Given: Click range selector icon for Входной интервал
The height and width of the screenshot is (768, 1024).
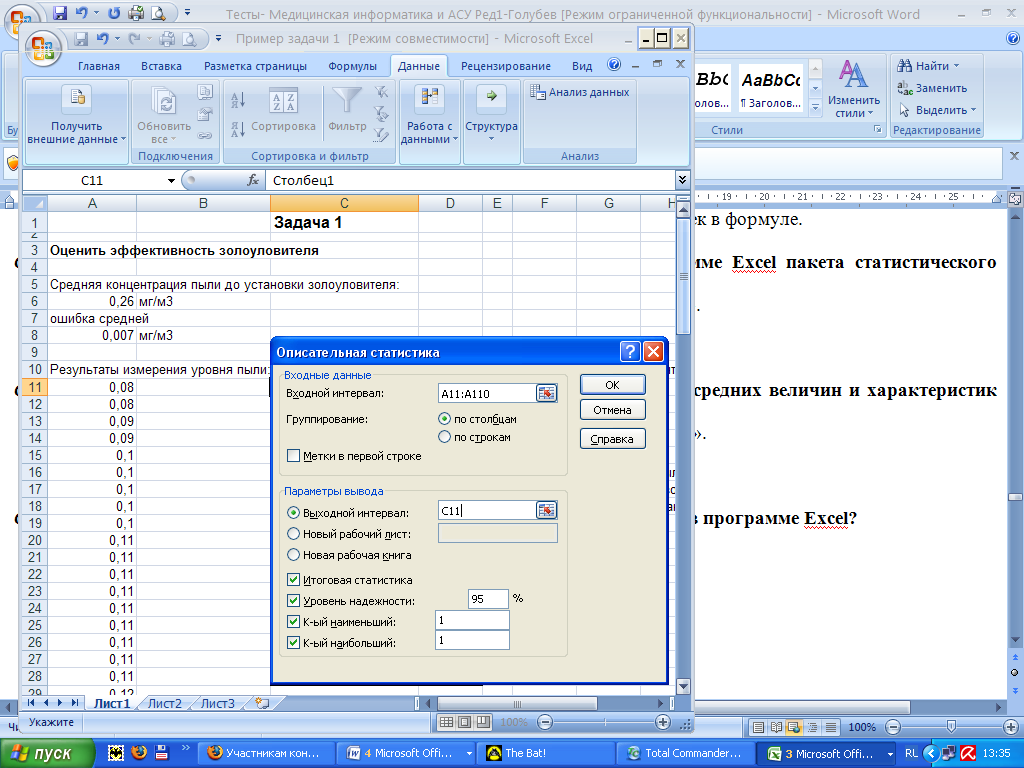Looking at the screenshot, I should point(546,393).
